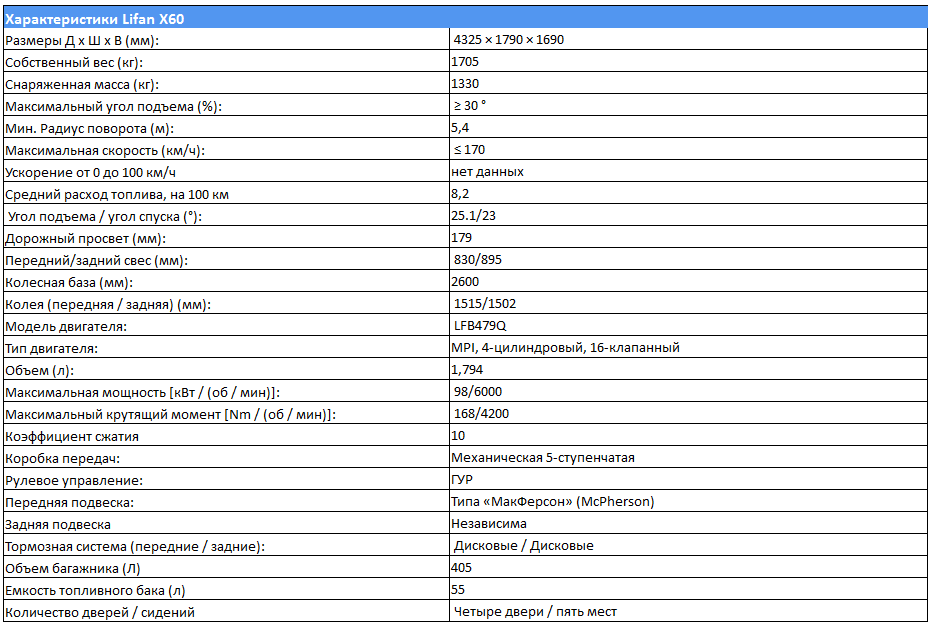Select the value '405'
This screenshot has width=931, height=627.
click(461, 567)
